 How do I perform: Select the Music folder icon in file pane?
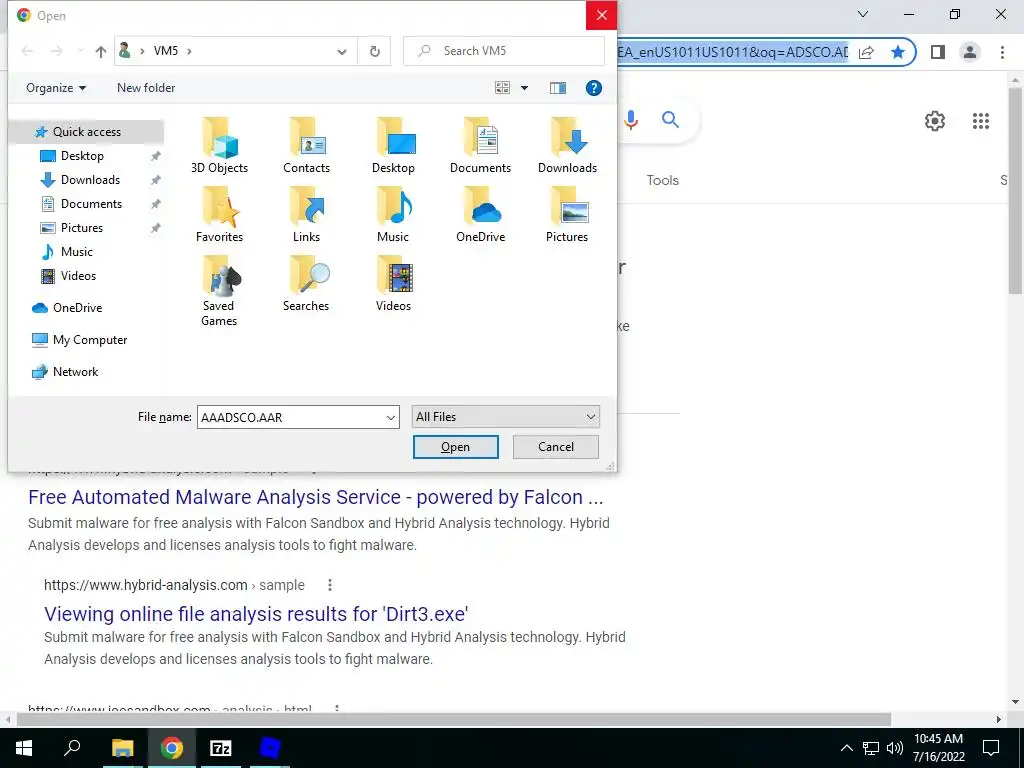click(393, 214)
